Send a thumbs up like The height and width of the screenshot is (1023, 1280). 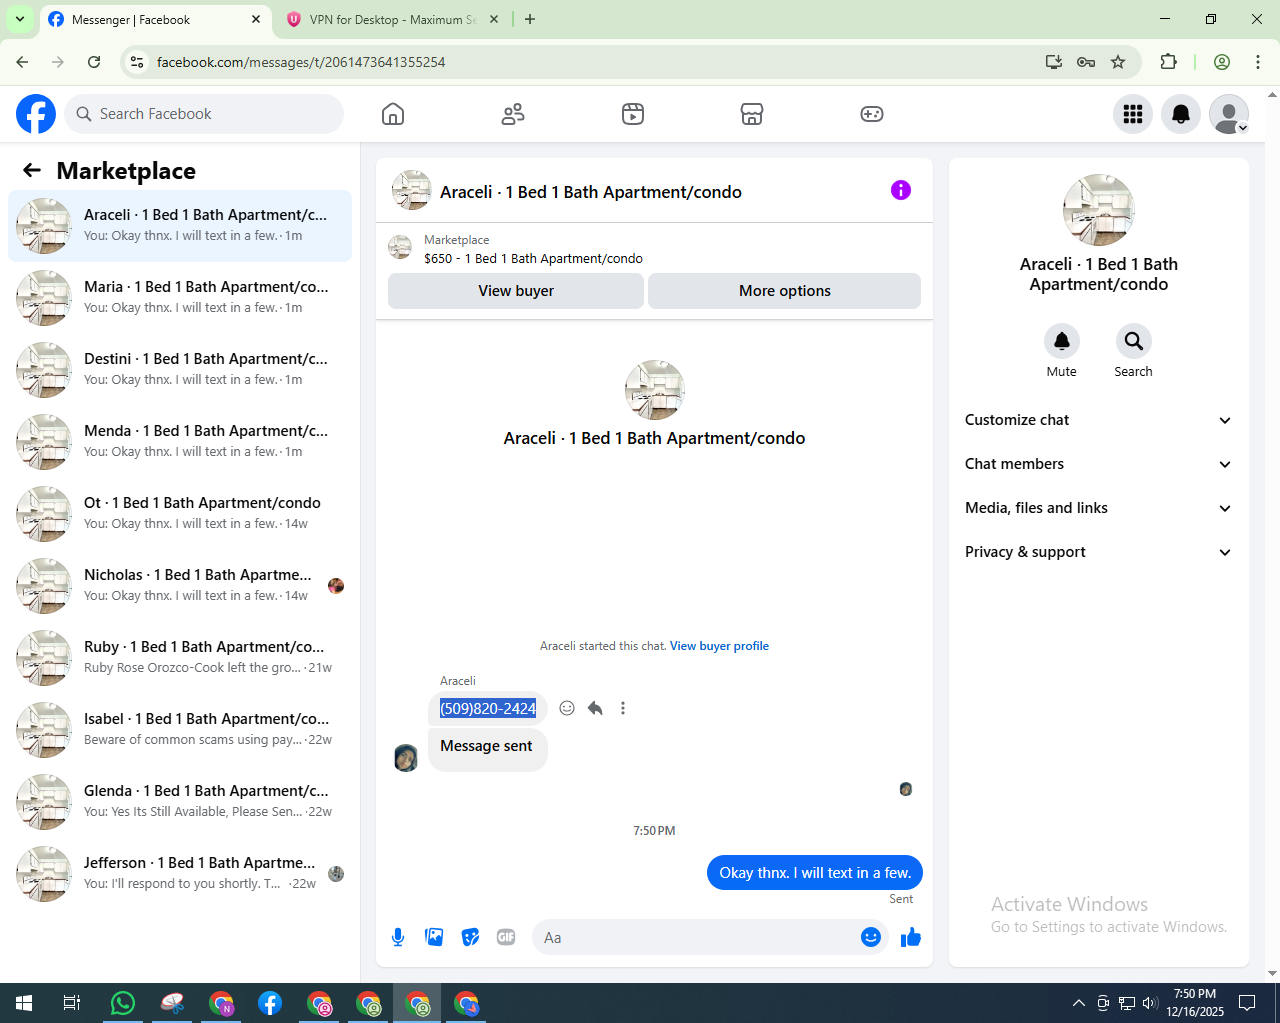point(911,937)
